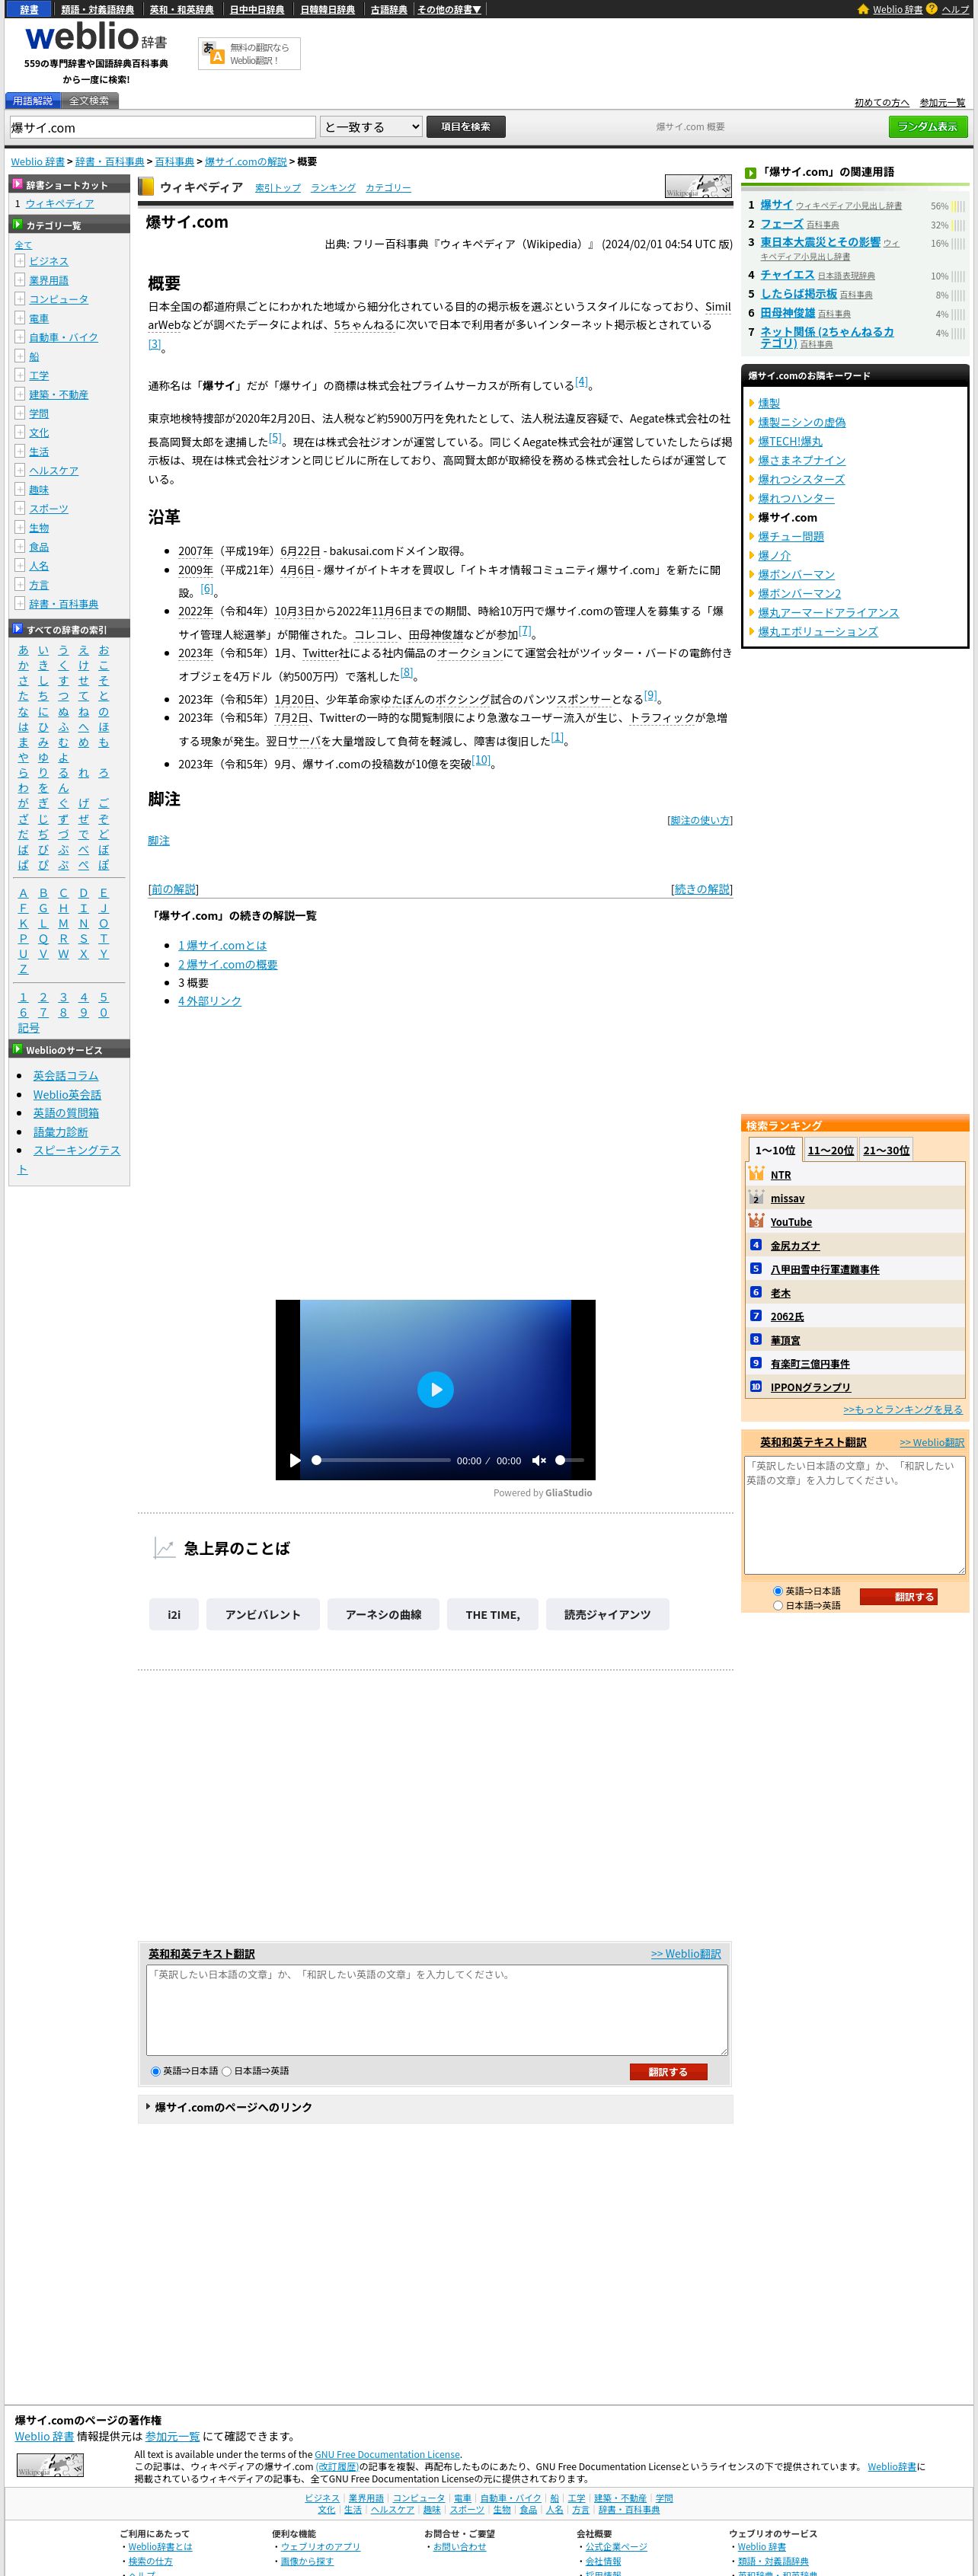
Task: Open >>もっとランキングを見る link
Action: tap(903, 1409)
